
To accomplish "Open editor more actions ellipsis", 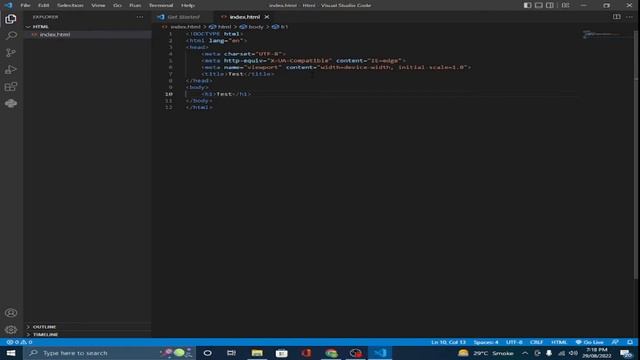I will coord(629,17).
